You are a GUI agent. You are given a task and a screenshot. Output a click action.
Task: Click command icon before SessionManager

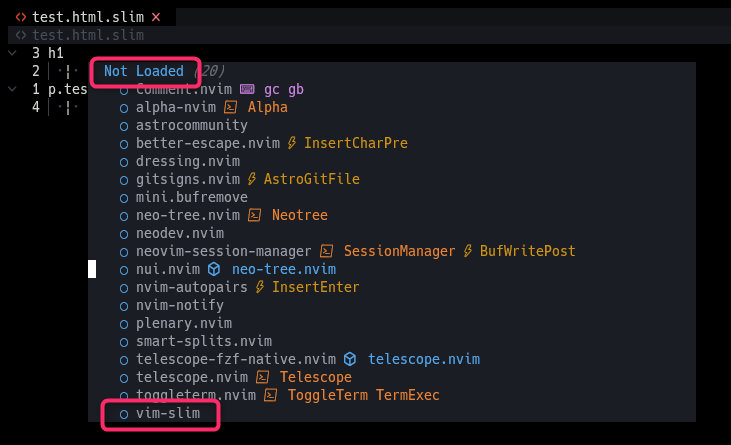click(326, 251)
